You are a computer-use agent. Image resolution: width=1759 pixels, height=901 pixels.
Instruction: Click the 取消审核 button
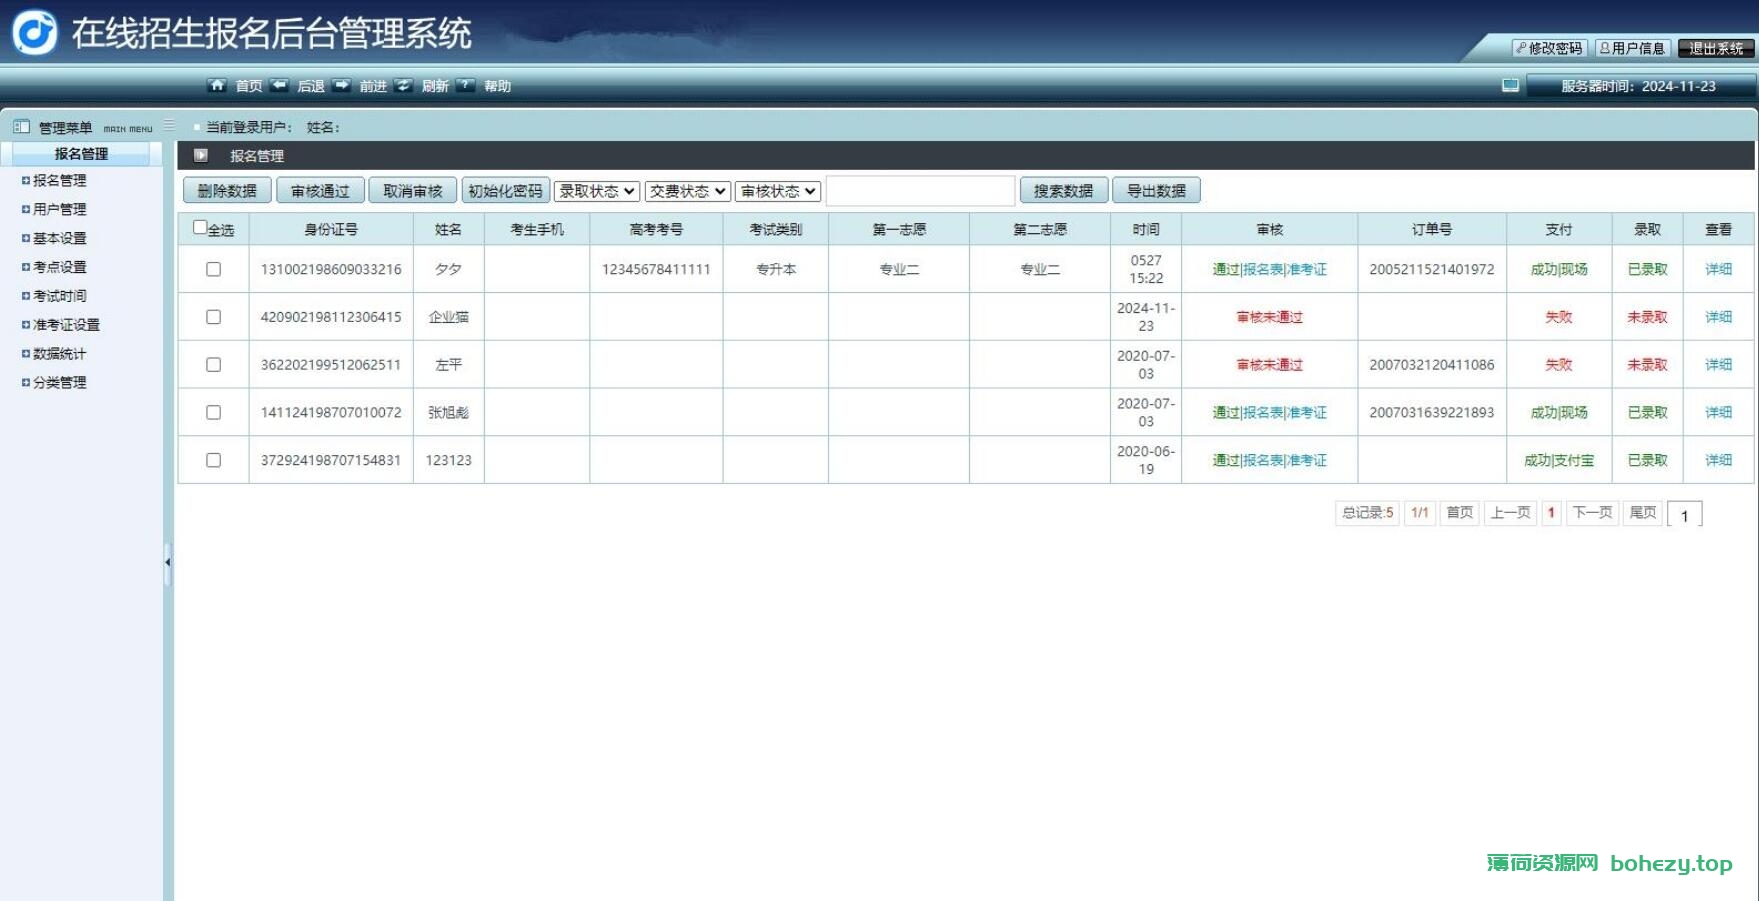point(413,191)
